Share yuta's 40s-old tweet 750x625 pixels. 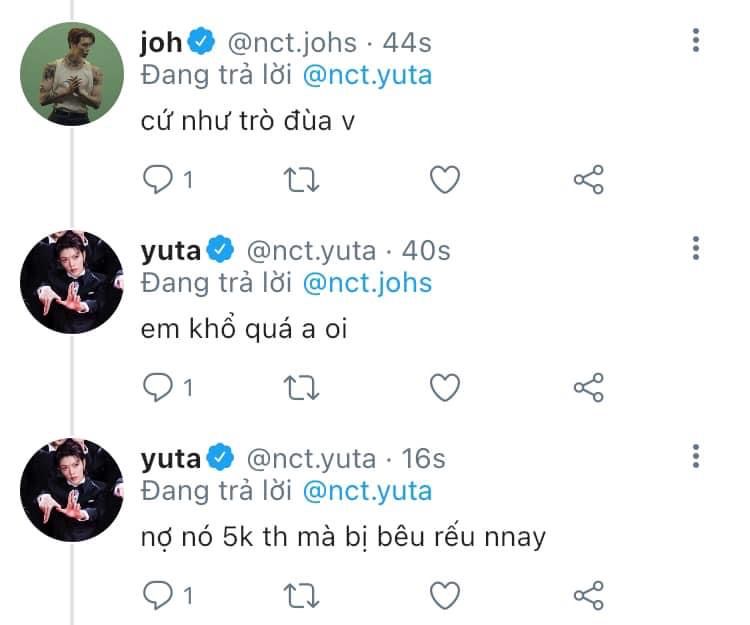(x=589, y=387)
